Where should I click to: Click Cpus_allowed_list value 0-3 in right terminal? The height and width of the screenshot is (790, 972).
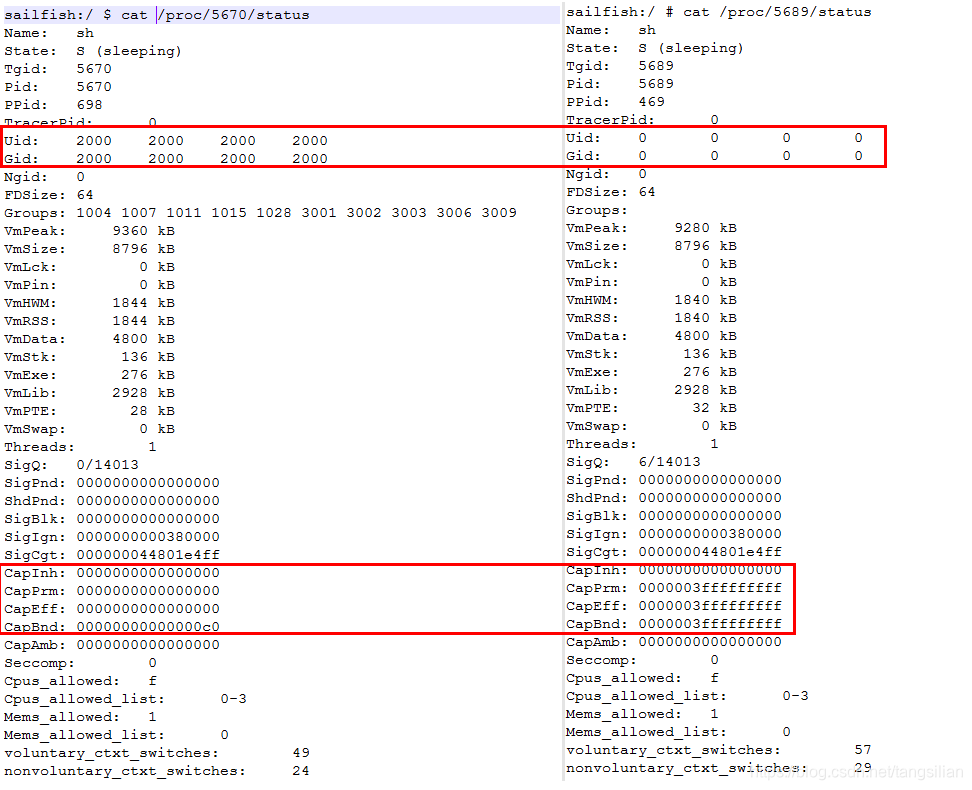(796, 695)
